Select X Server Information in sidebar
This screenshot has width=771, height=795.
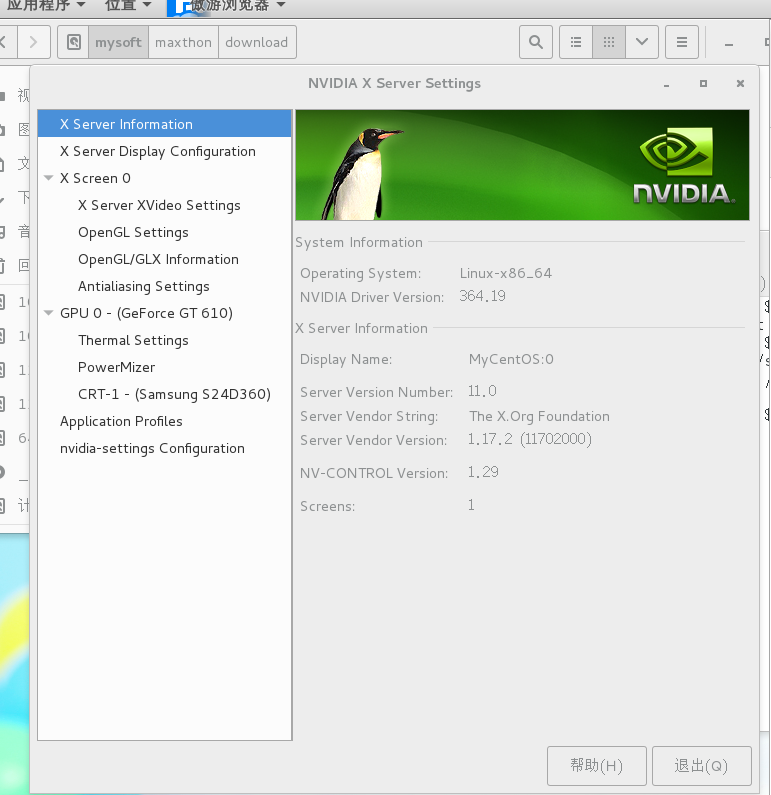tap(164, 124)
